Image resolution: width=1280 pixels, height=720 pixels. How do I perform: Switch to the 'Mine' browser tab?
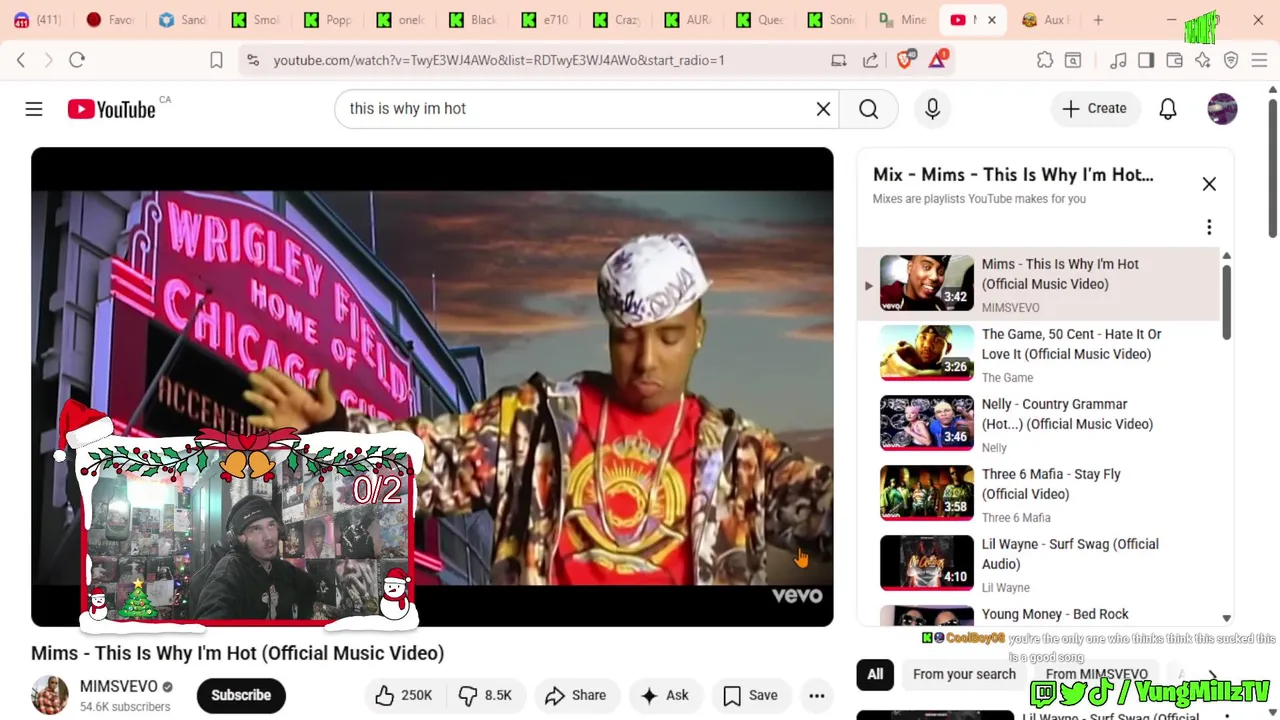(903, 20)
